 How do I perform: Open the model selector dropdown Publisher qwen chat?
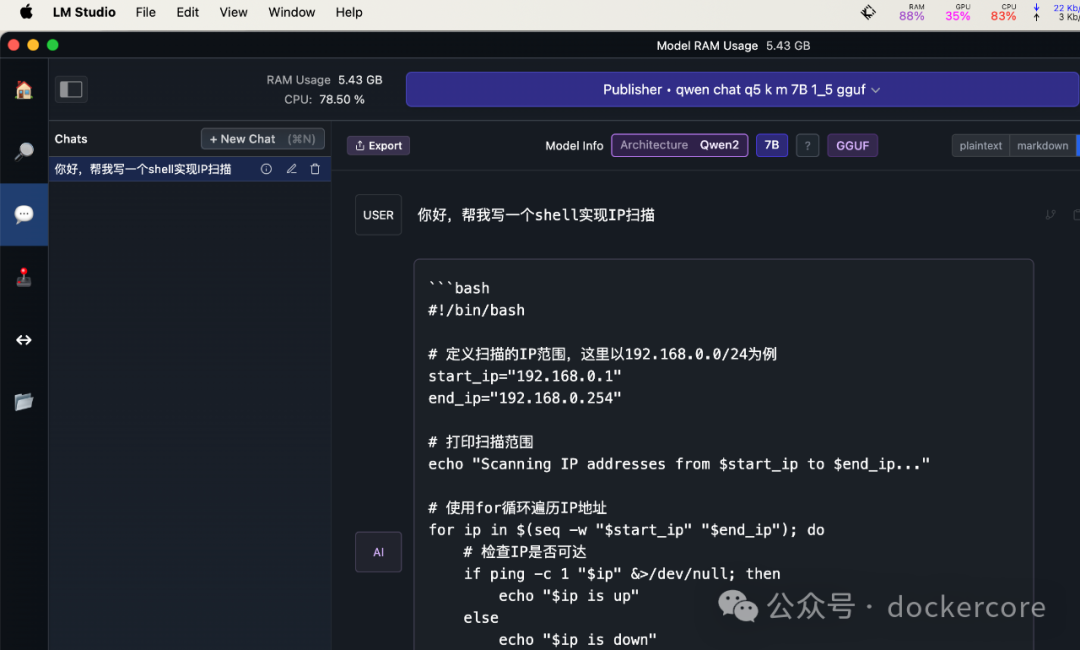pos(742,90)
